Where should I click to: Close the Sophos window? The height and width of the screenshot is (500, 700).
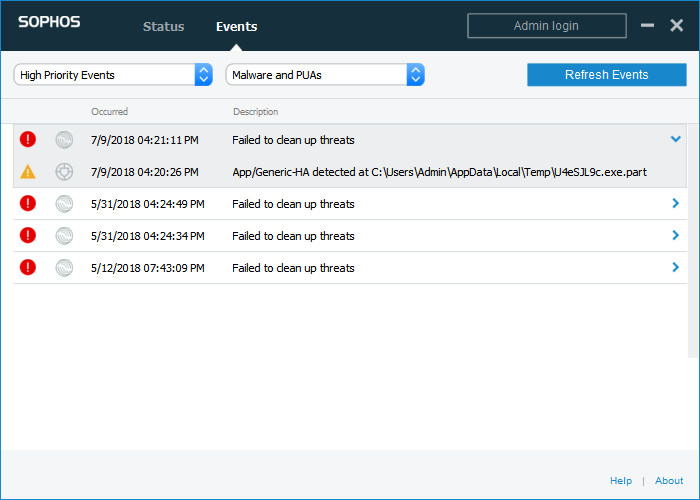point(677,25)
